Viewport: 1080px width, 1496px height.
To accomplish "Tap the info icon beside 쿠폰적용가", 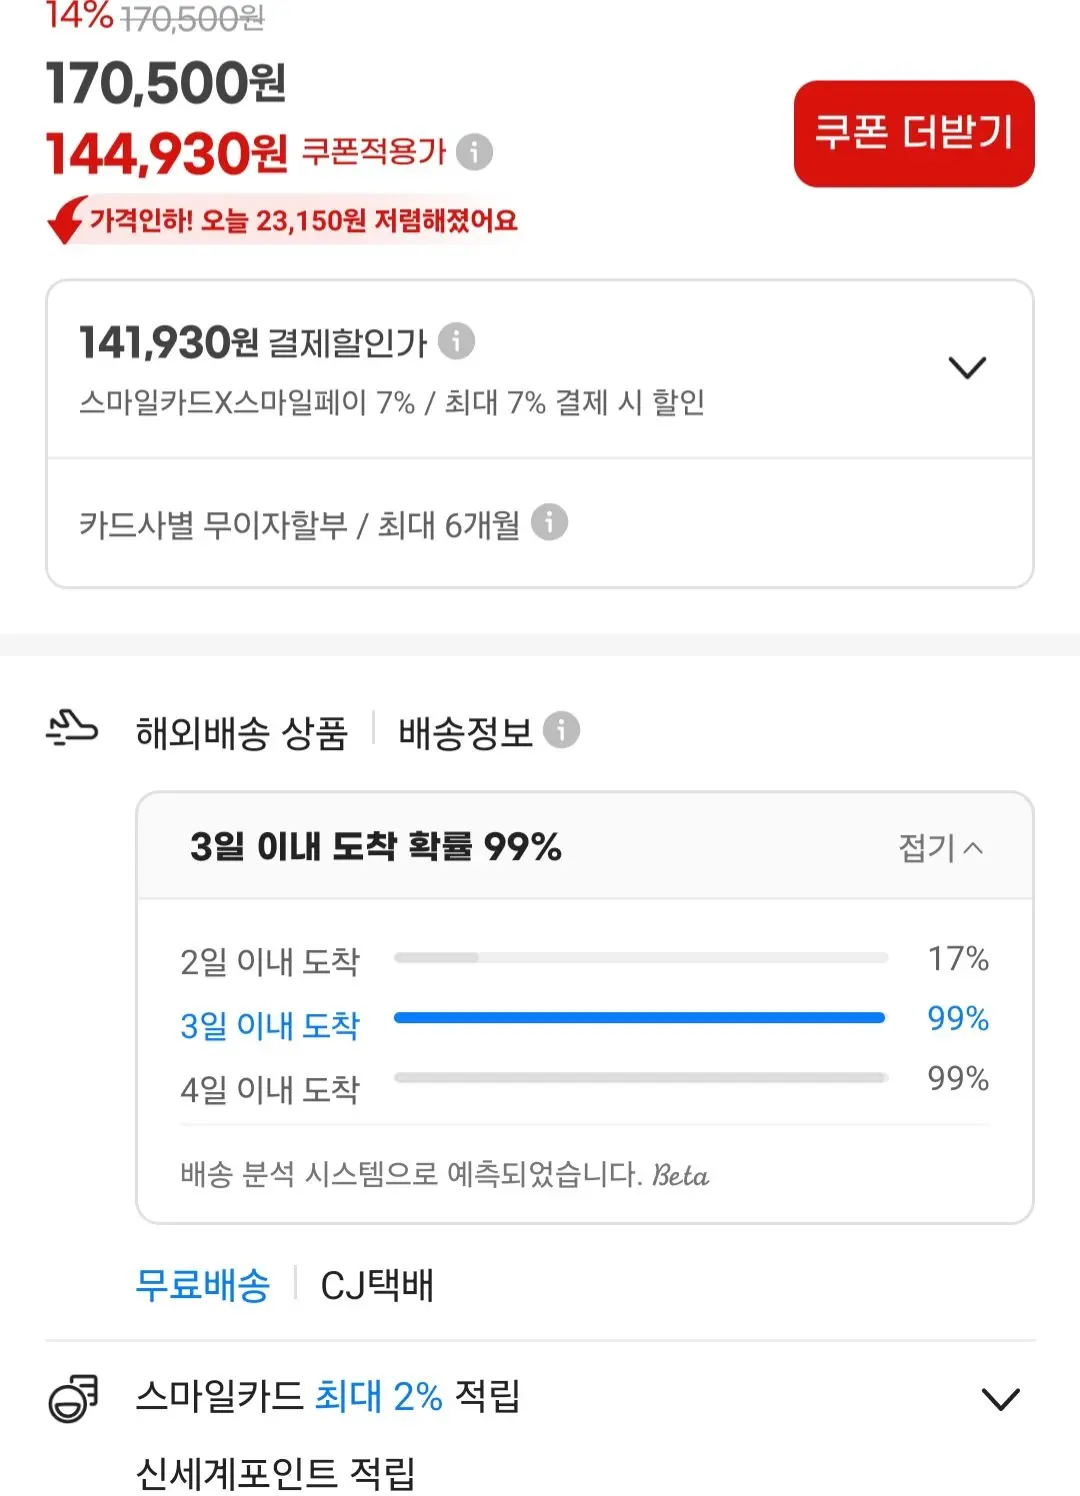I will [x=474, y=152].
